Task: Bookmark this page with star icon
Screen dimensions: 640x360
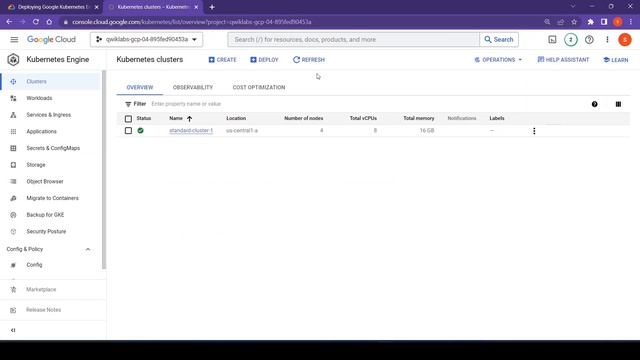Action: [574, 22]
